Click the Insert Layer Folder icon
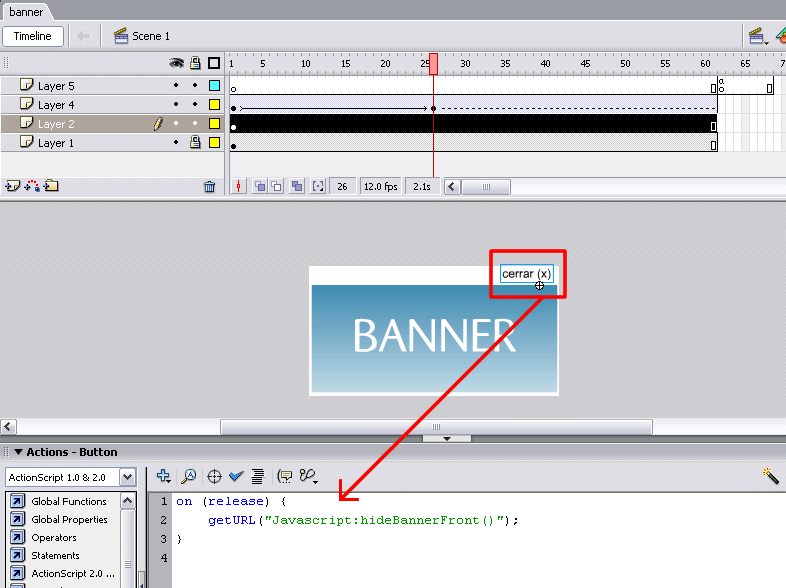Image resolution: width=786 pixels, height=588 pixels. tap(51, 186)
